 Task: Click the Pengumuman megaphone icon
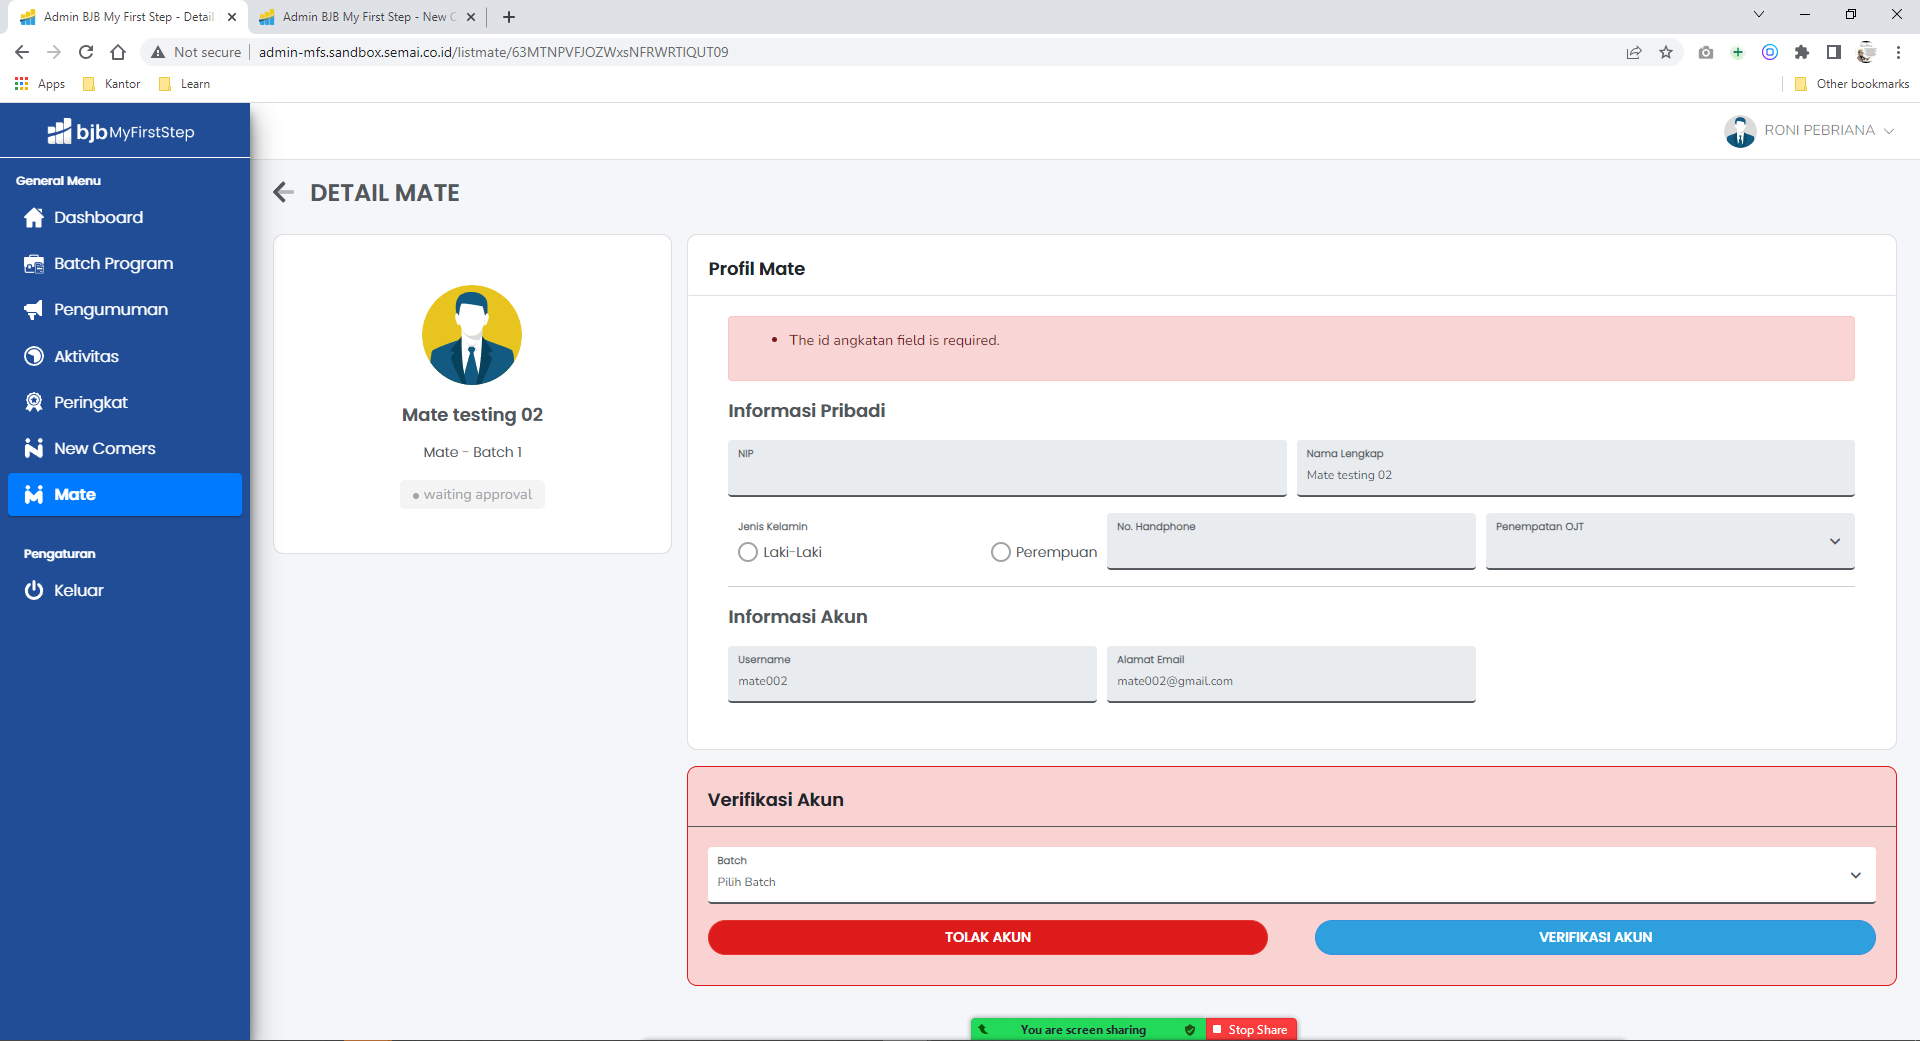click(34, 310)
